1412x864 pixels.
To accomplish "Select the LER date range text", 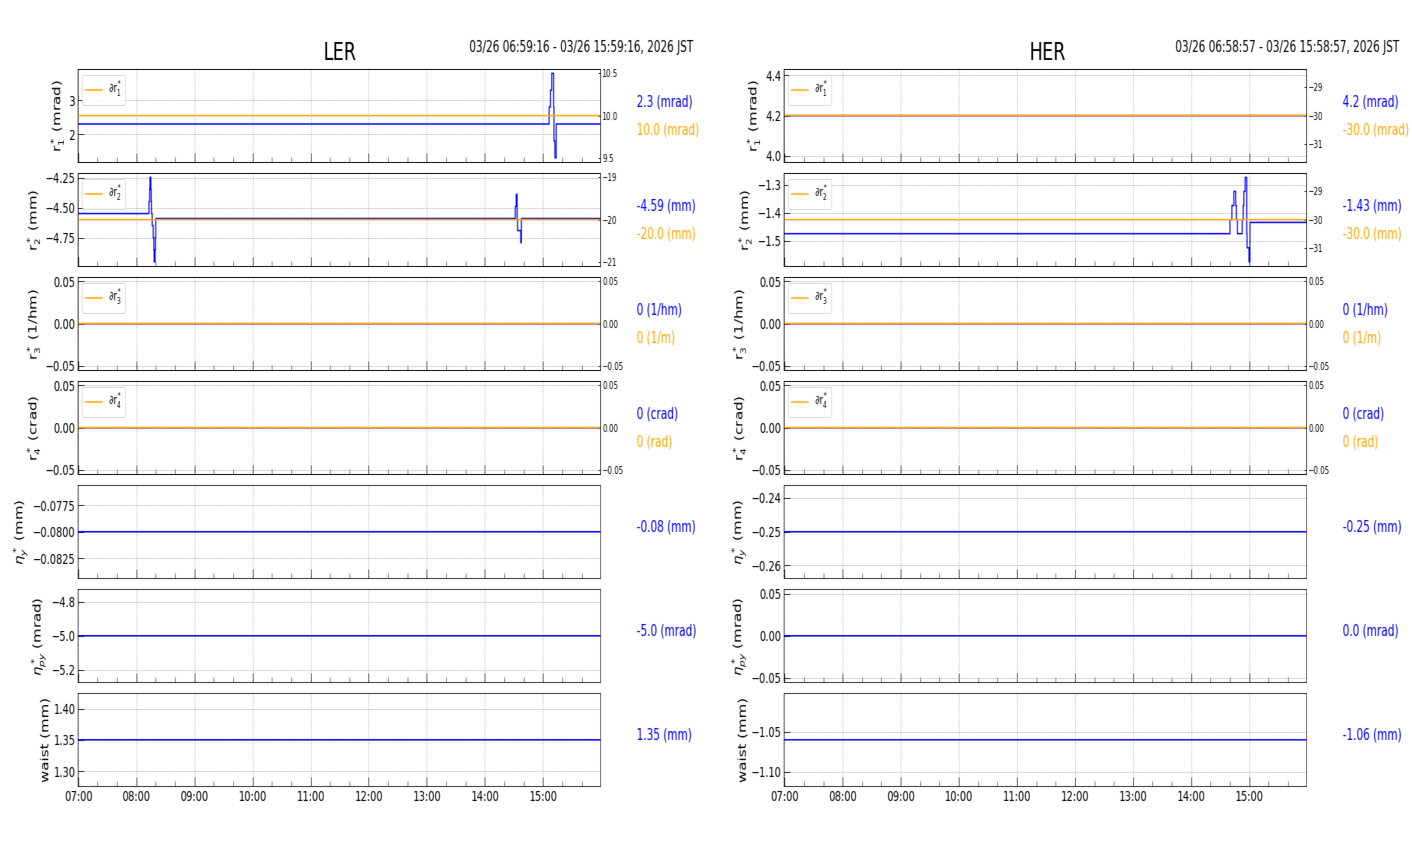I will pos(581,47).
